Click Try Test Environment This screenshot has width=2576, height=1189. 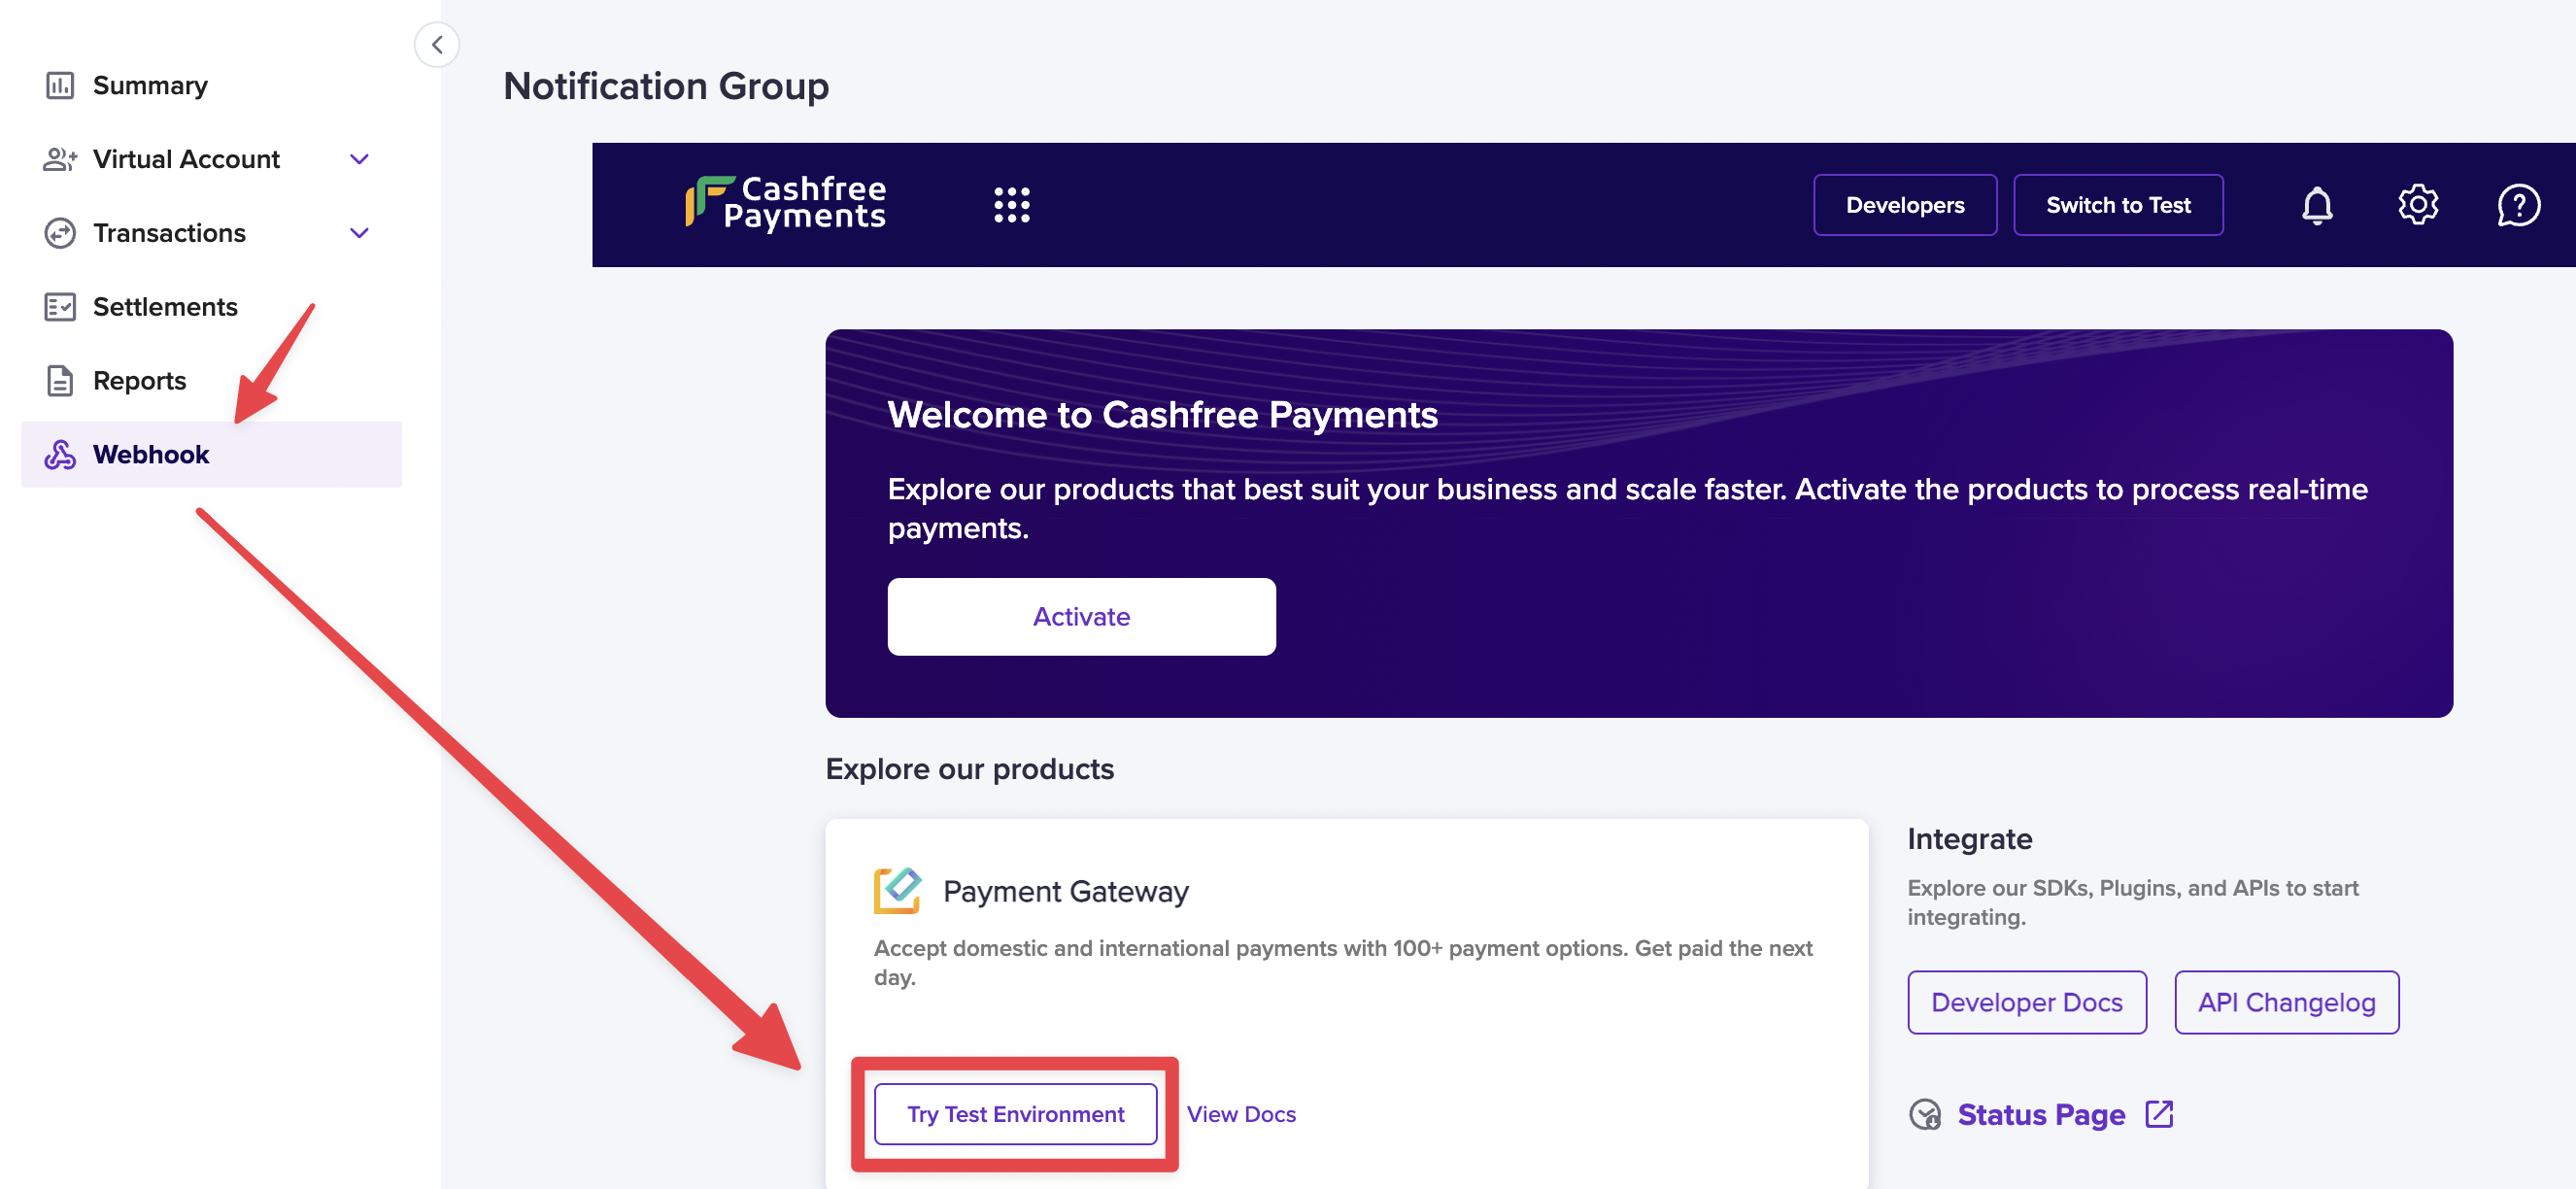[1014, 1113]
